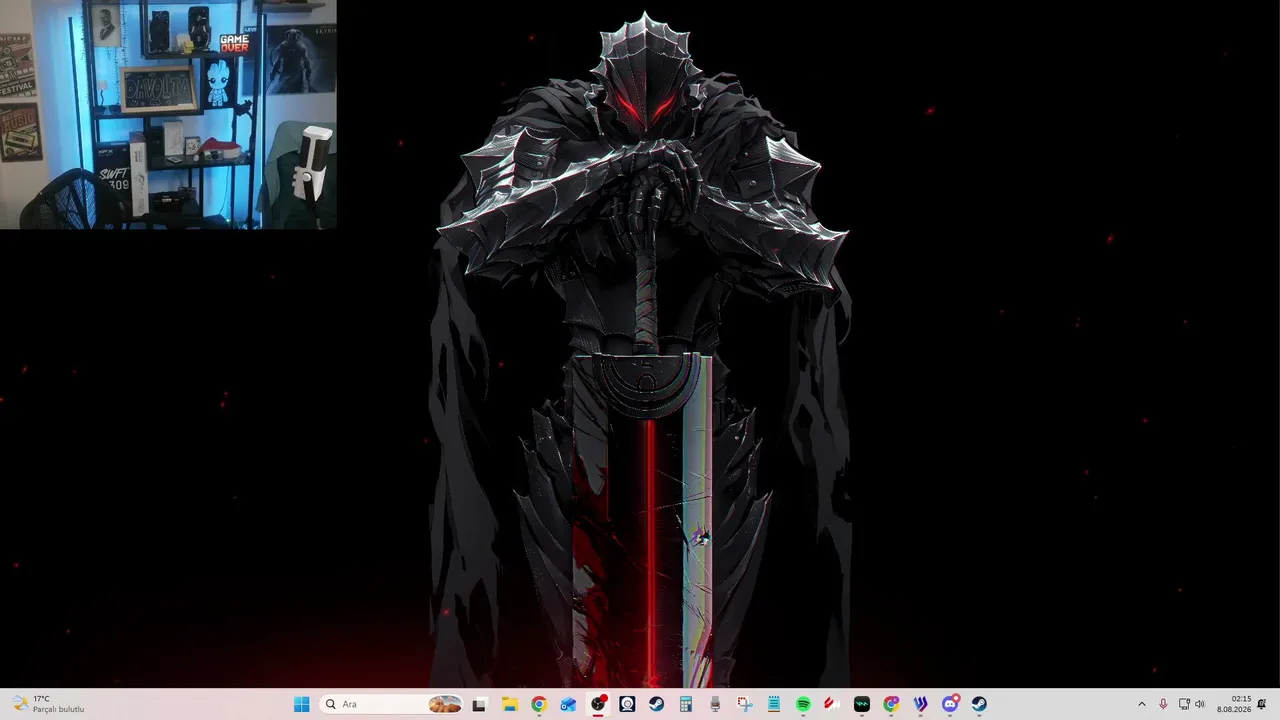Open the second Chrome profile icon
The image size is (1280, 720).
point(891,704)
